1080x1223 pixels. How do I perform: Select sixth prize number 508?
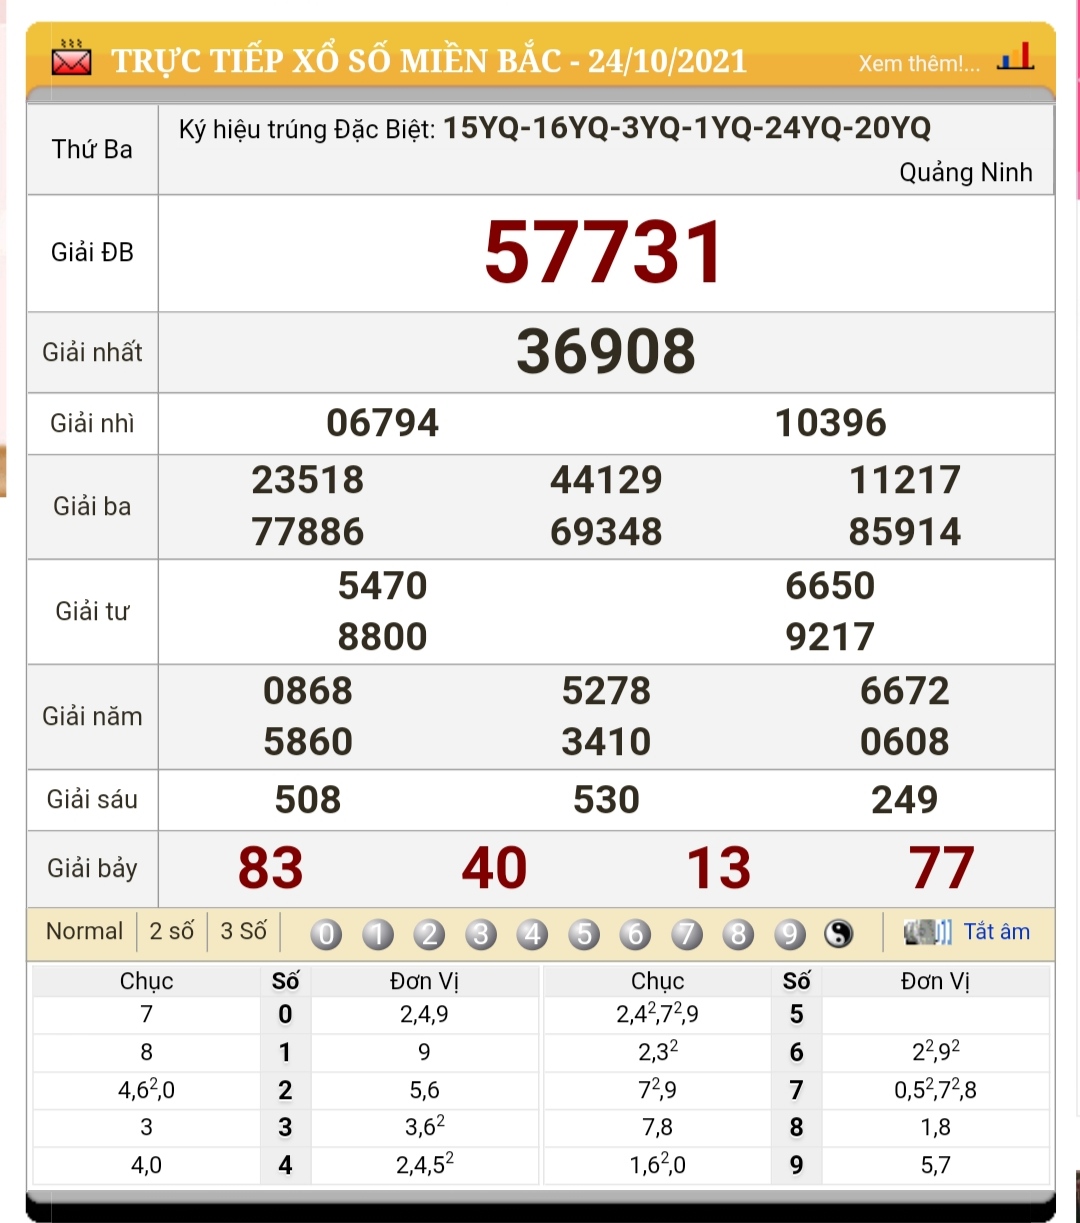coord(307,800)
